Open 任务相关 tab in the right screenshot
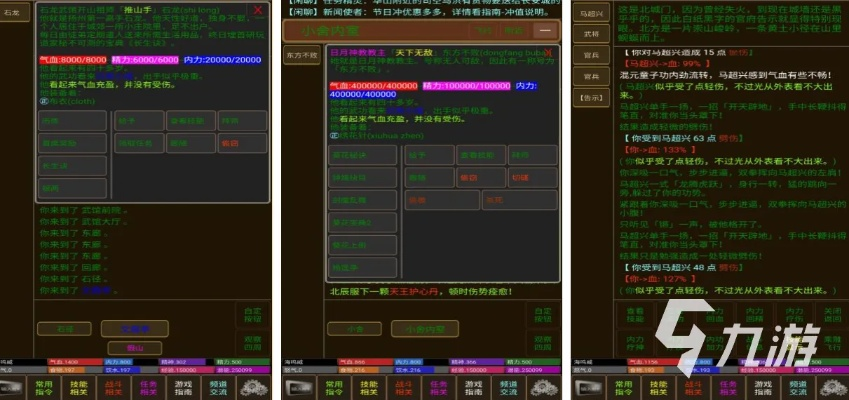The height and width of the screenshot is (400, 849). [x=728, y=388]
